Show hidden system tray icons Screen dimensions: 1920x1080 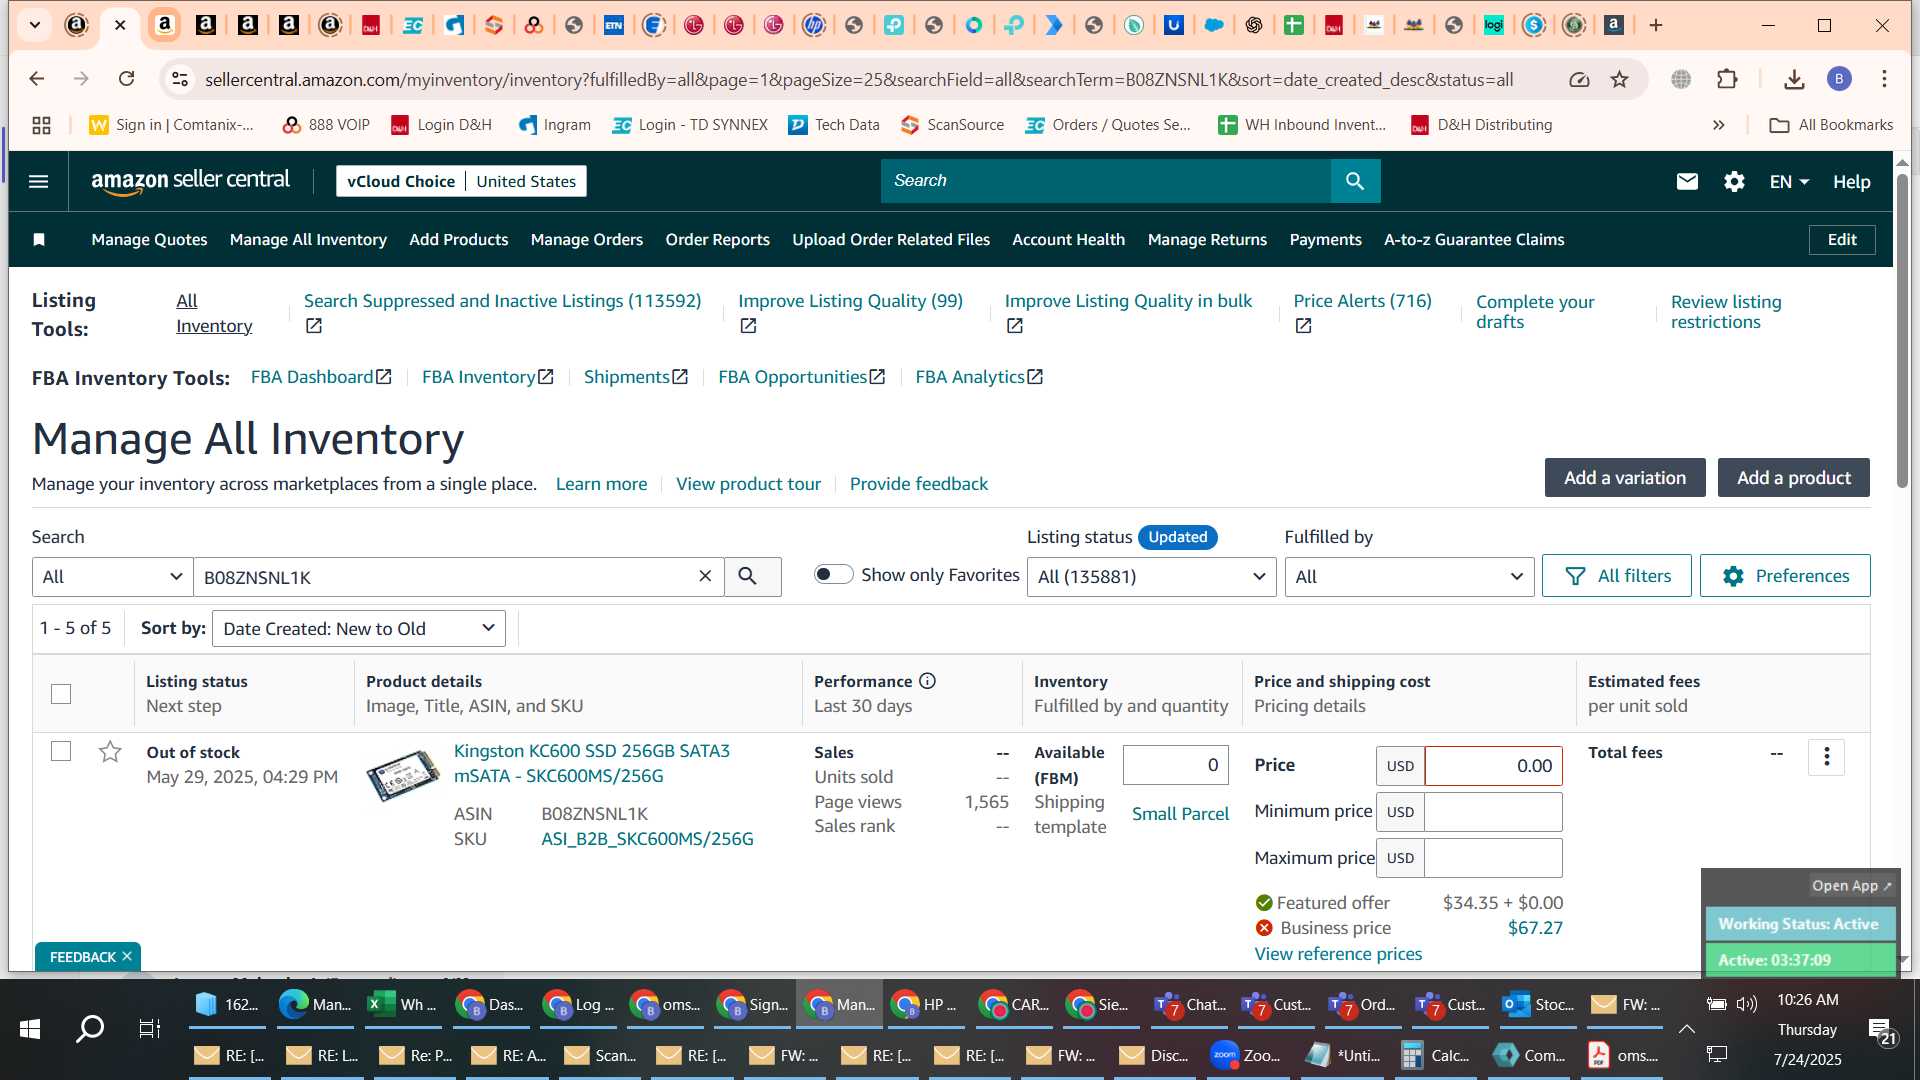click(x=1686, y=1028)
